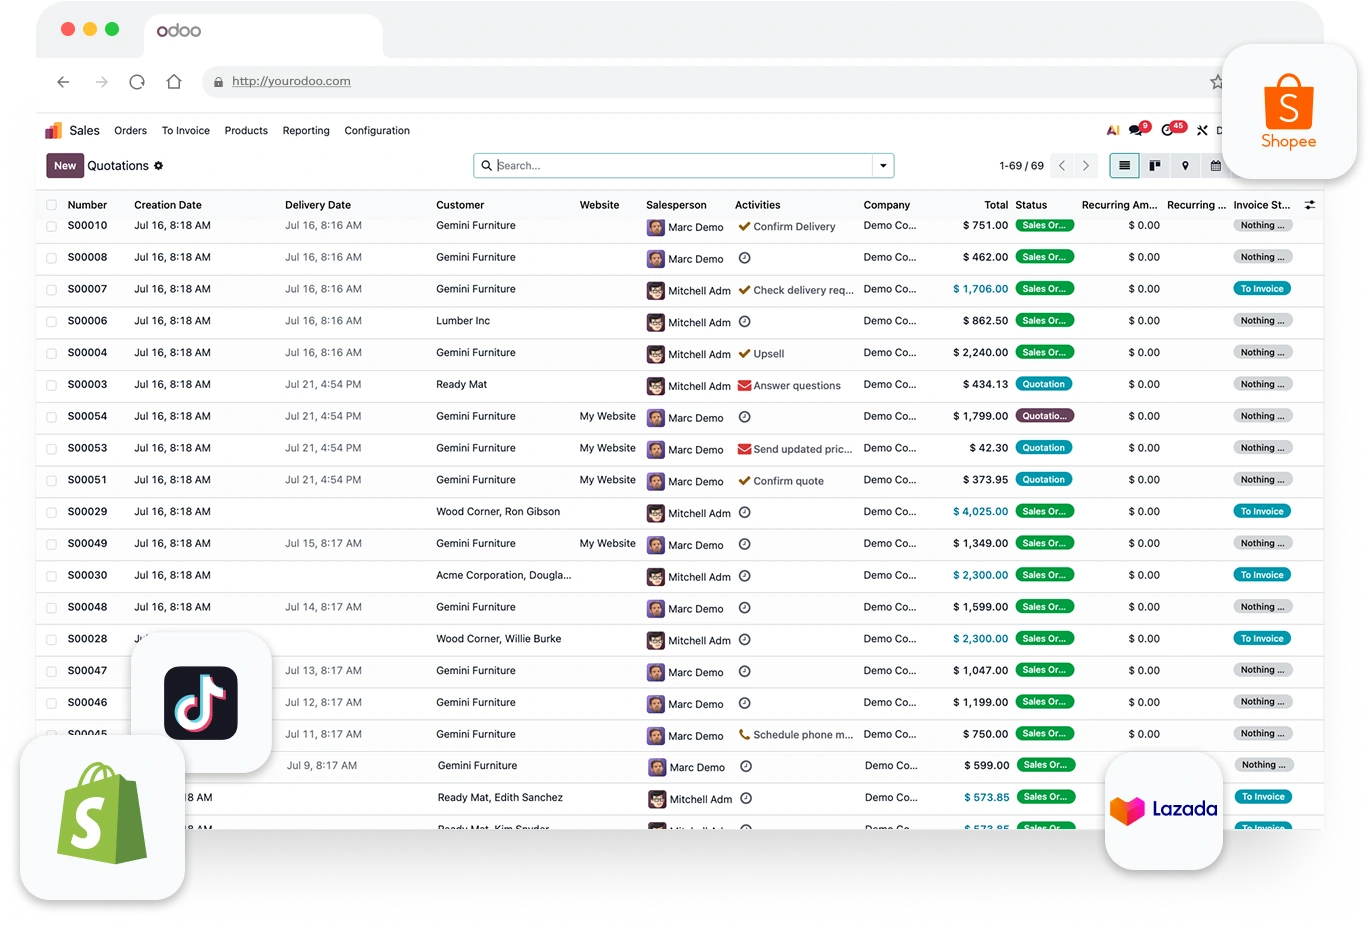
Task: Click To Invoice badge on S00007 row
Action: click(x=1262, y=289)
